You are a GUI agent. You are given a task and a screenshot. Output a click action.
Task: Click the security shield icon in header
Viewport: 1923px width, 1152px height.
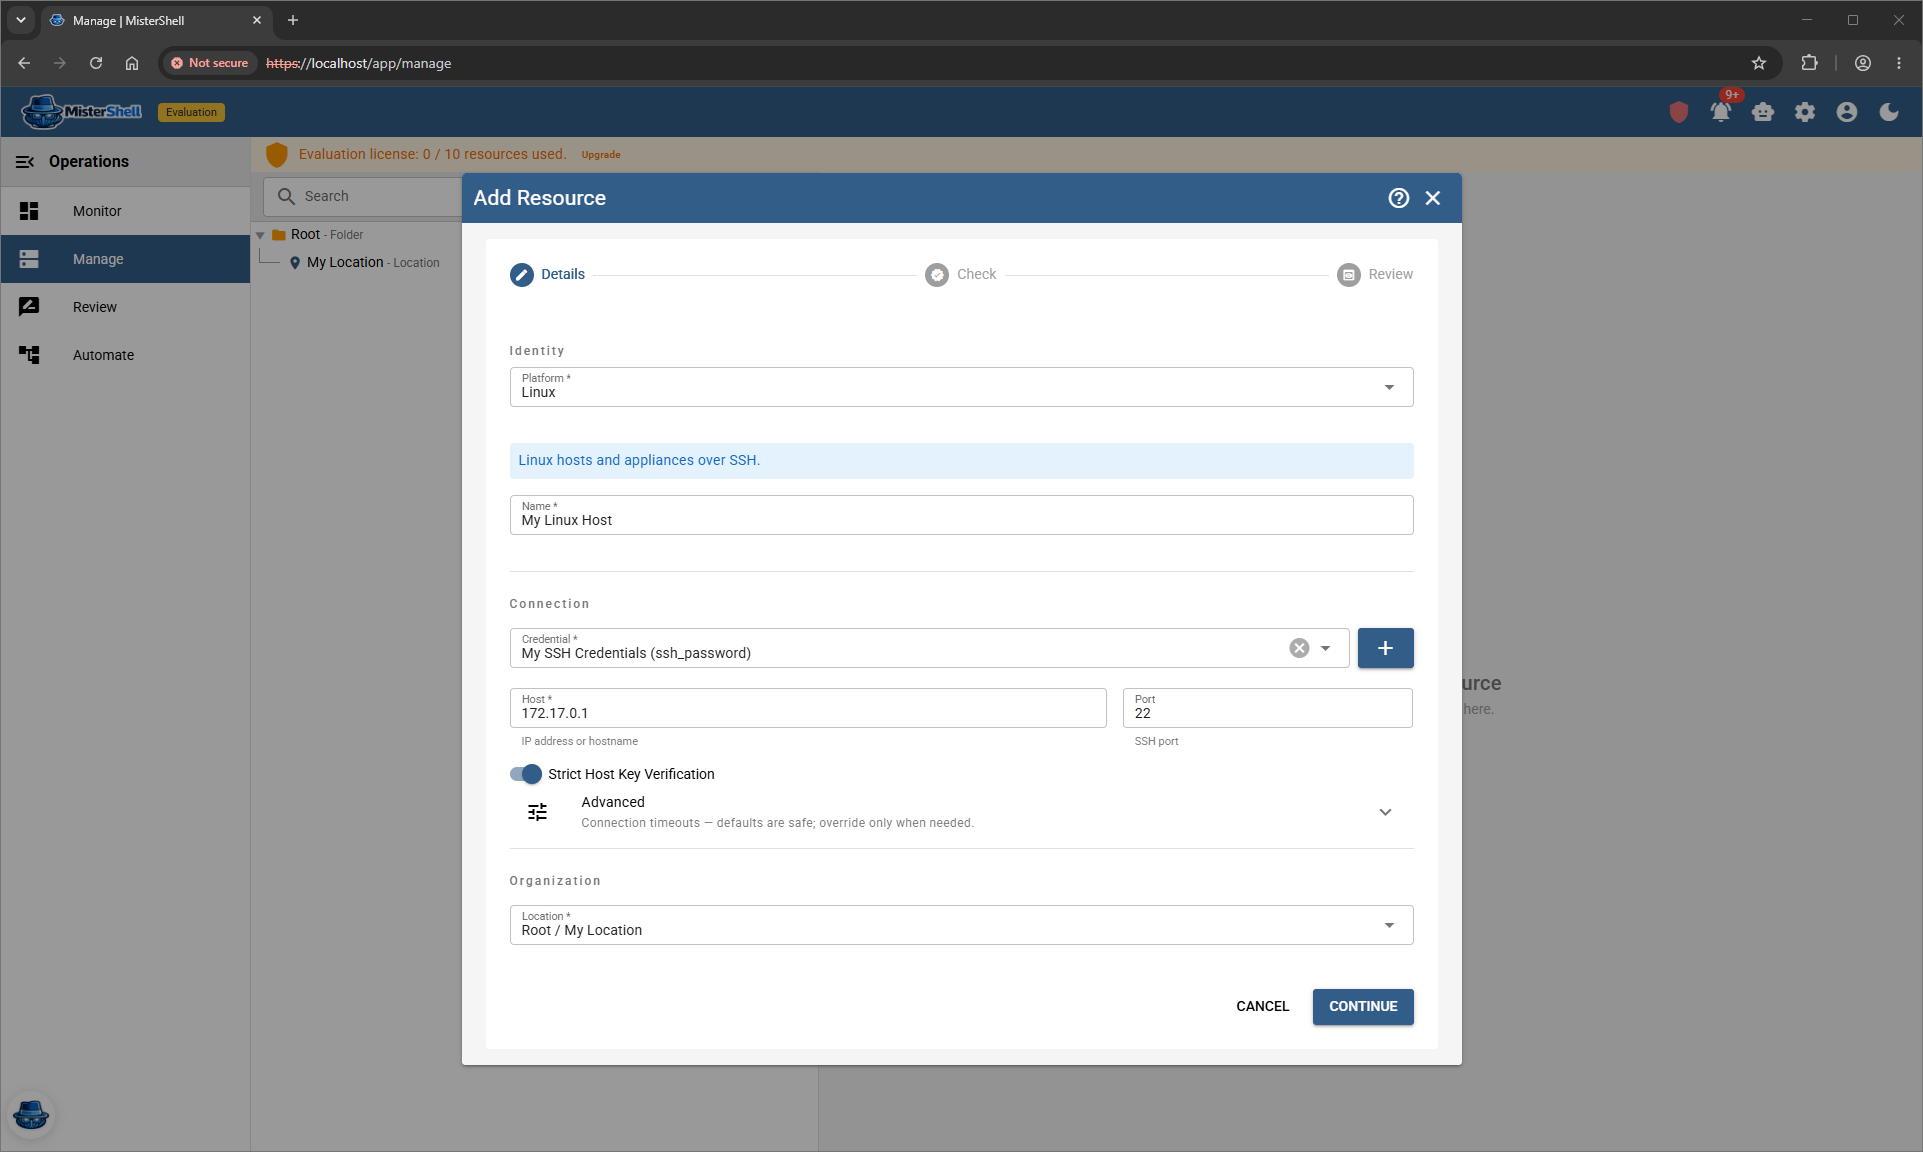[x=1679, y=112]
